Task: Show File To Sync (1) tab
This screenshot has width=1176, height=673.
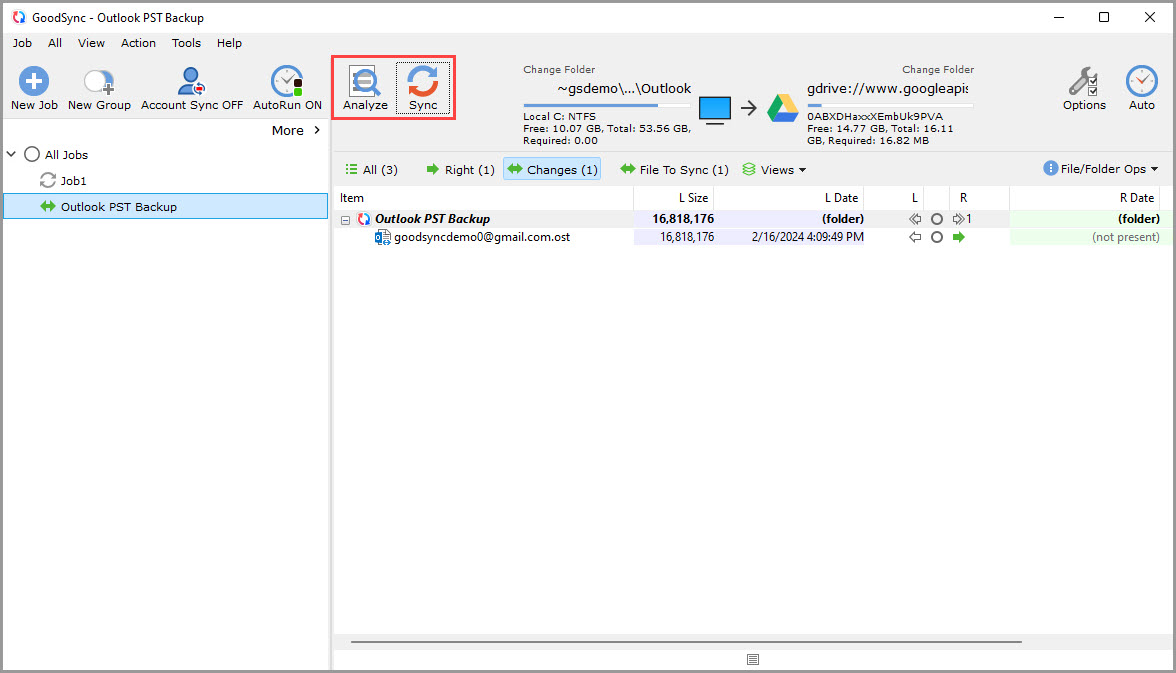Action: pos(674,170)
